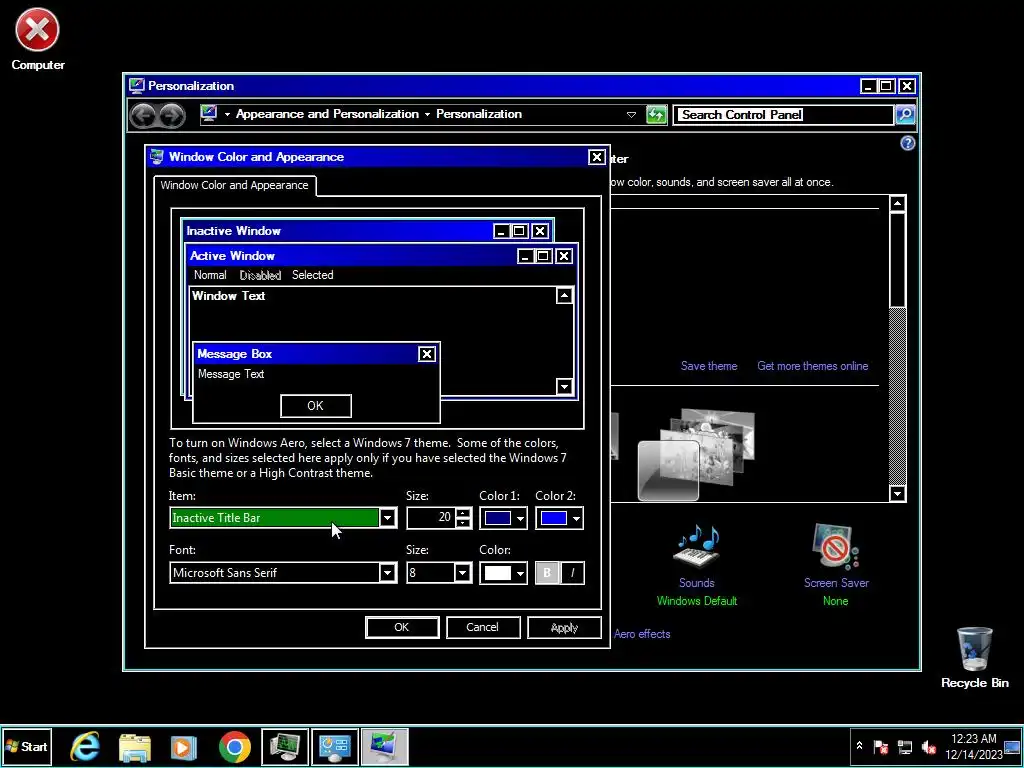
Task: Click Get more themes online link
Action: [x=812, y=366]
